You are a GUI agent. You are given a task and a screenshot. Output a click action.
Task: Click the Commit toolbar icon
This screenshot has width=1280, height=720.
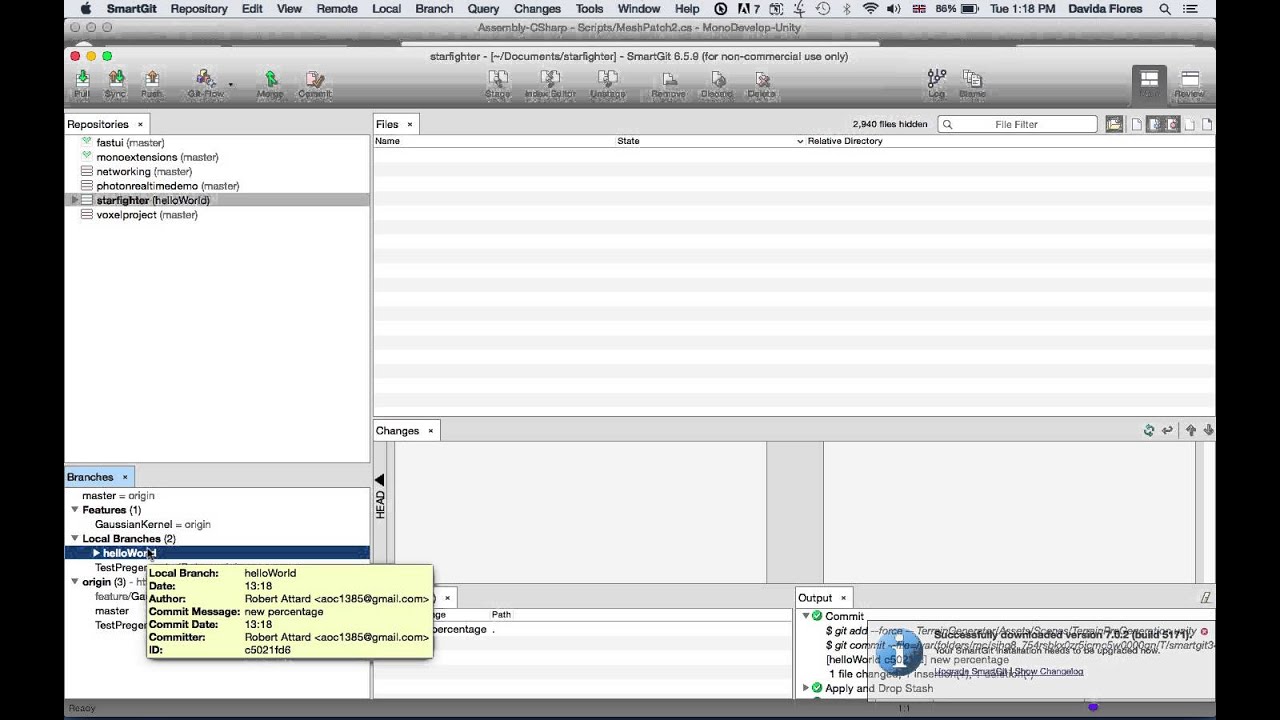tap(314, 83)
